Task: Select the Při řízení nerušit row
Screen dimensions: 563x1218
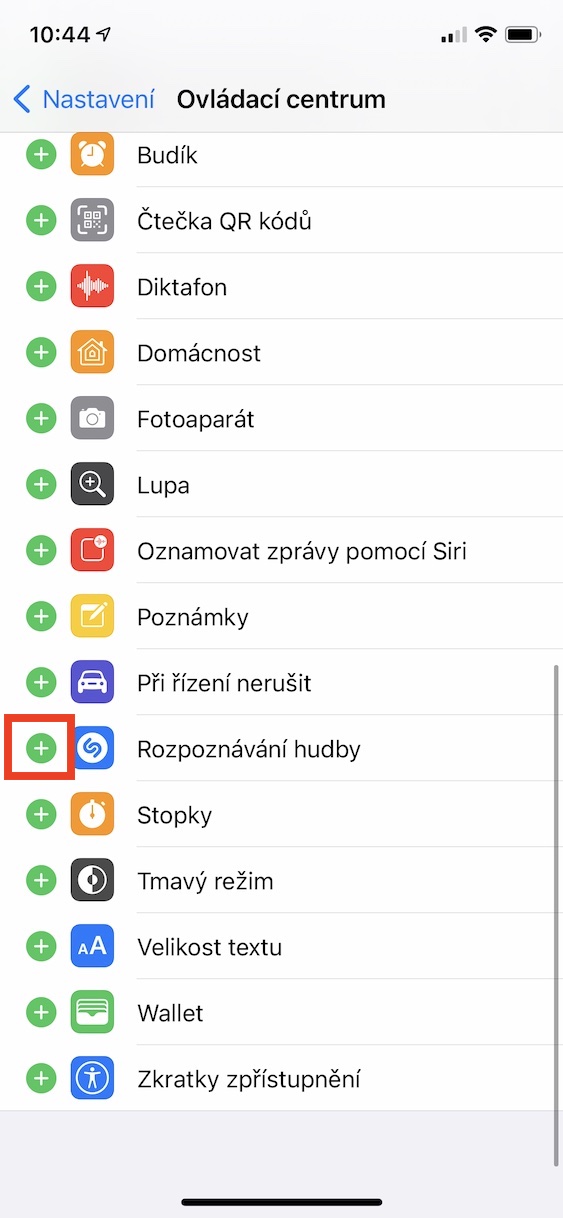Action: click(281, 683)
